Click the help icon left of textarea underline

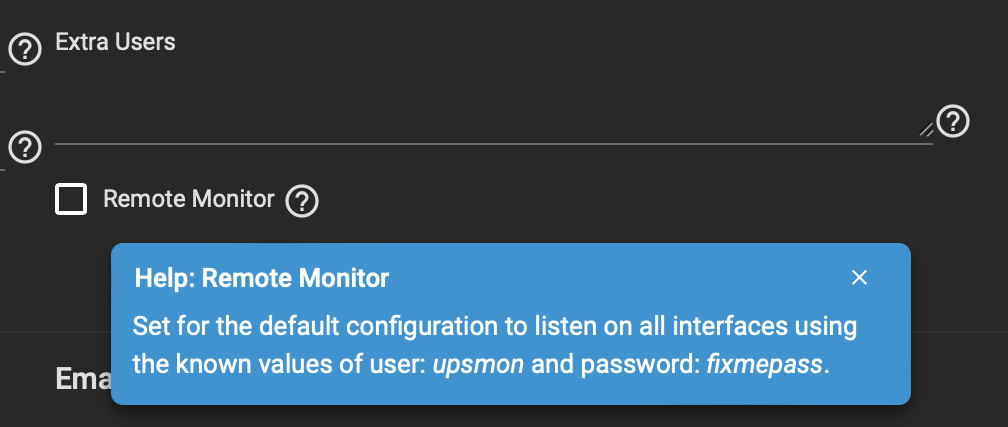click(x=25, y=147)
